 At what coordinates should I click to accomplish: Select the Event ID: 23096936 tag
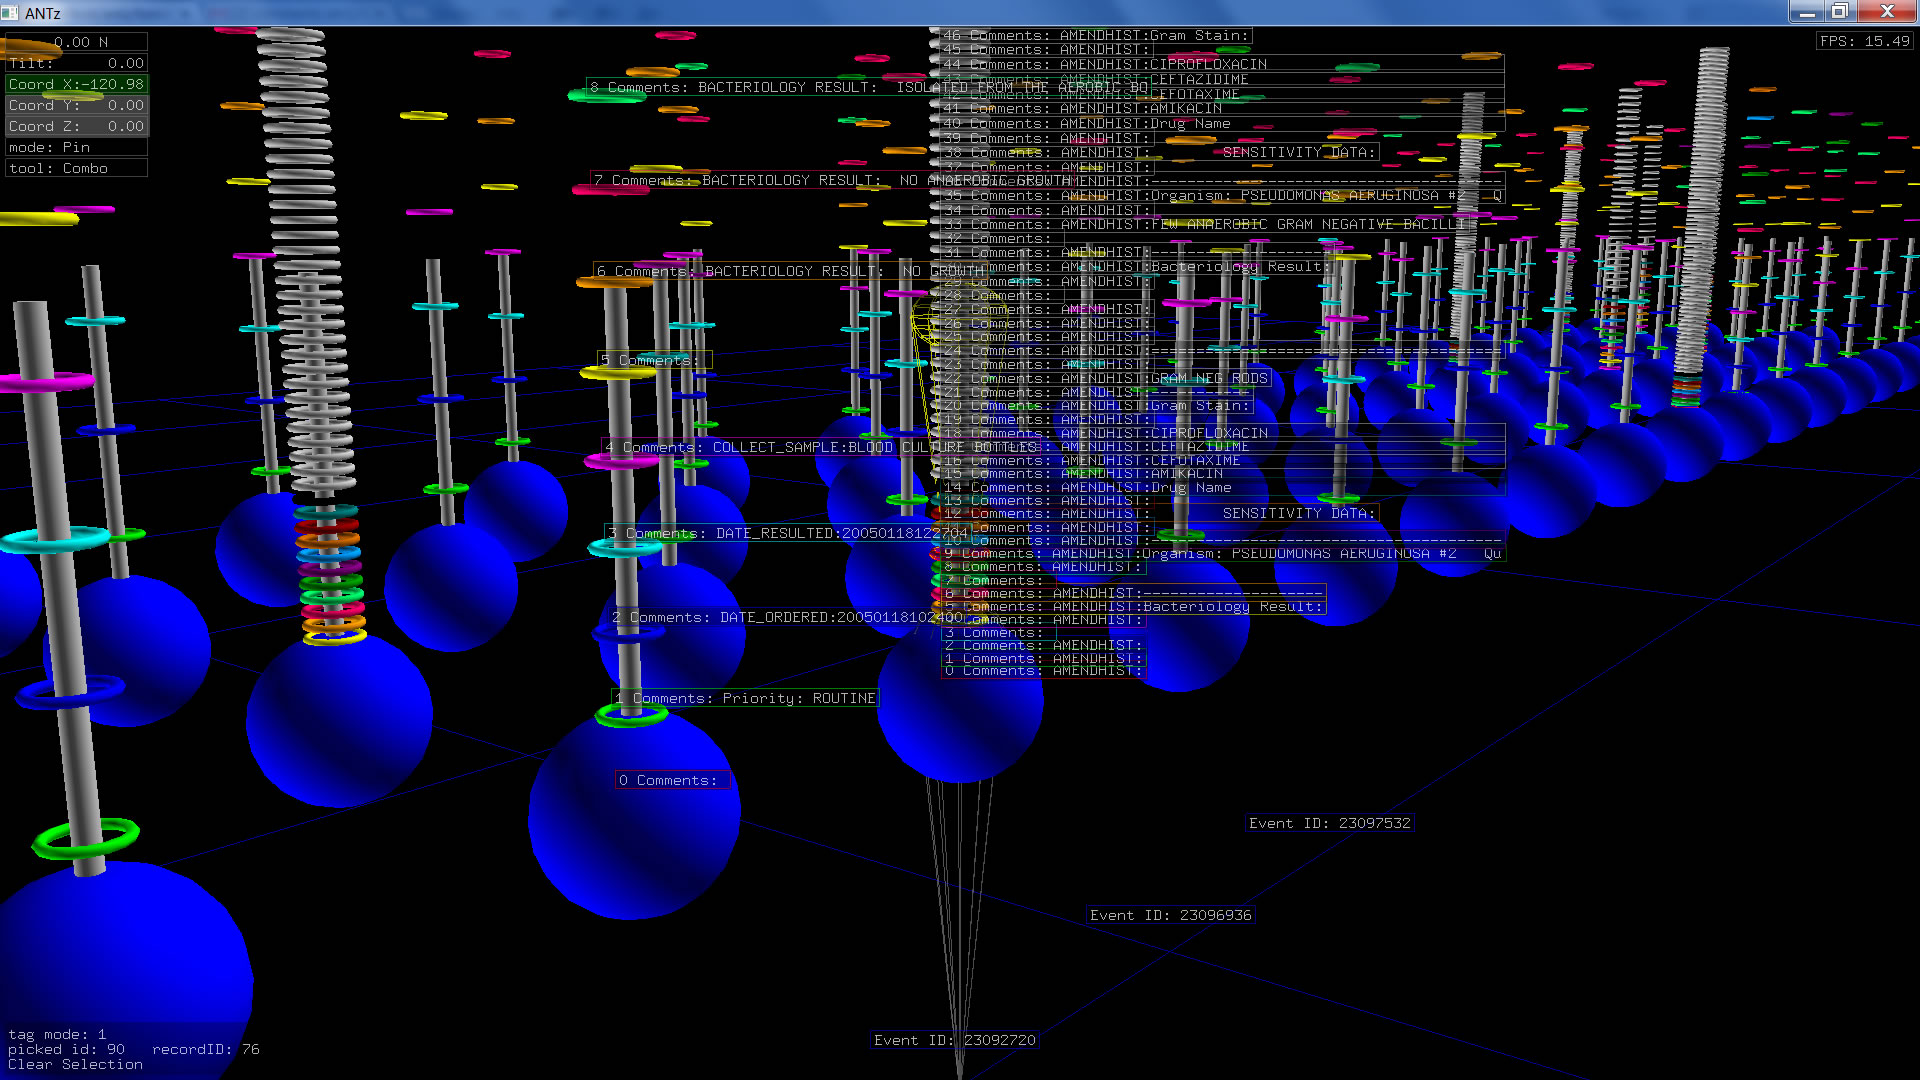[1170, 915]
